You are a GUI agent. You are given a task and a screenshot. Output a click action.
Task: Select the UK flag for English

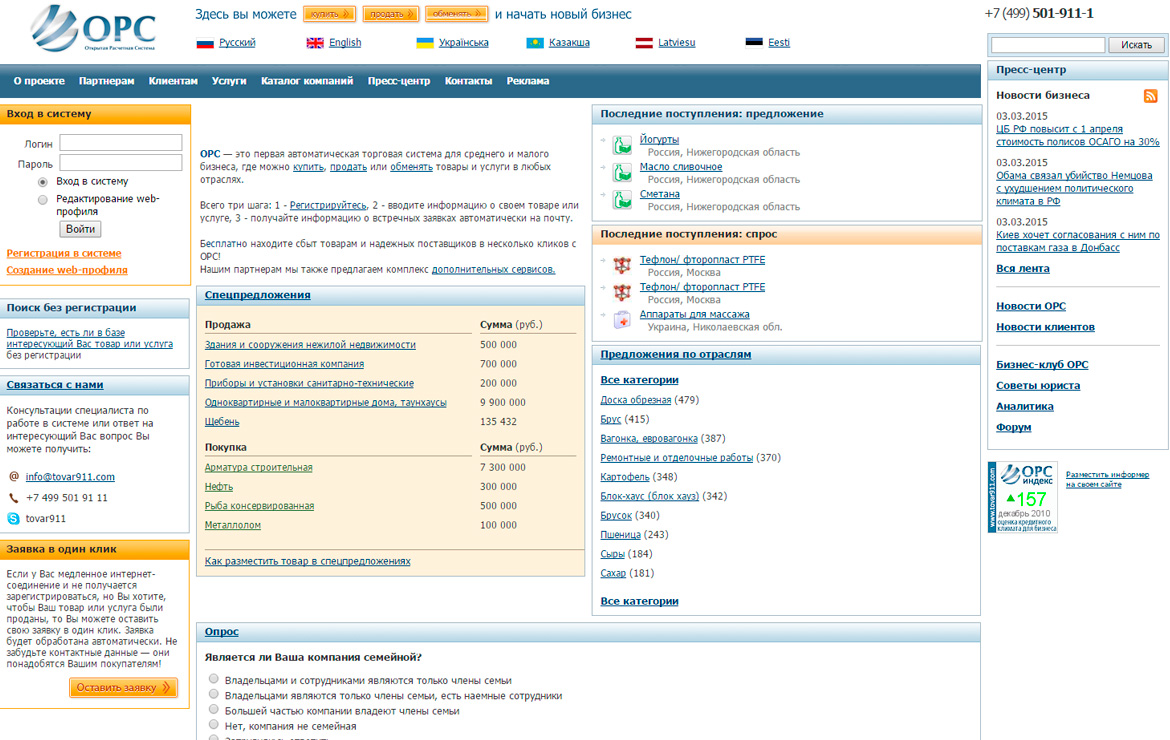pos(315,43)
